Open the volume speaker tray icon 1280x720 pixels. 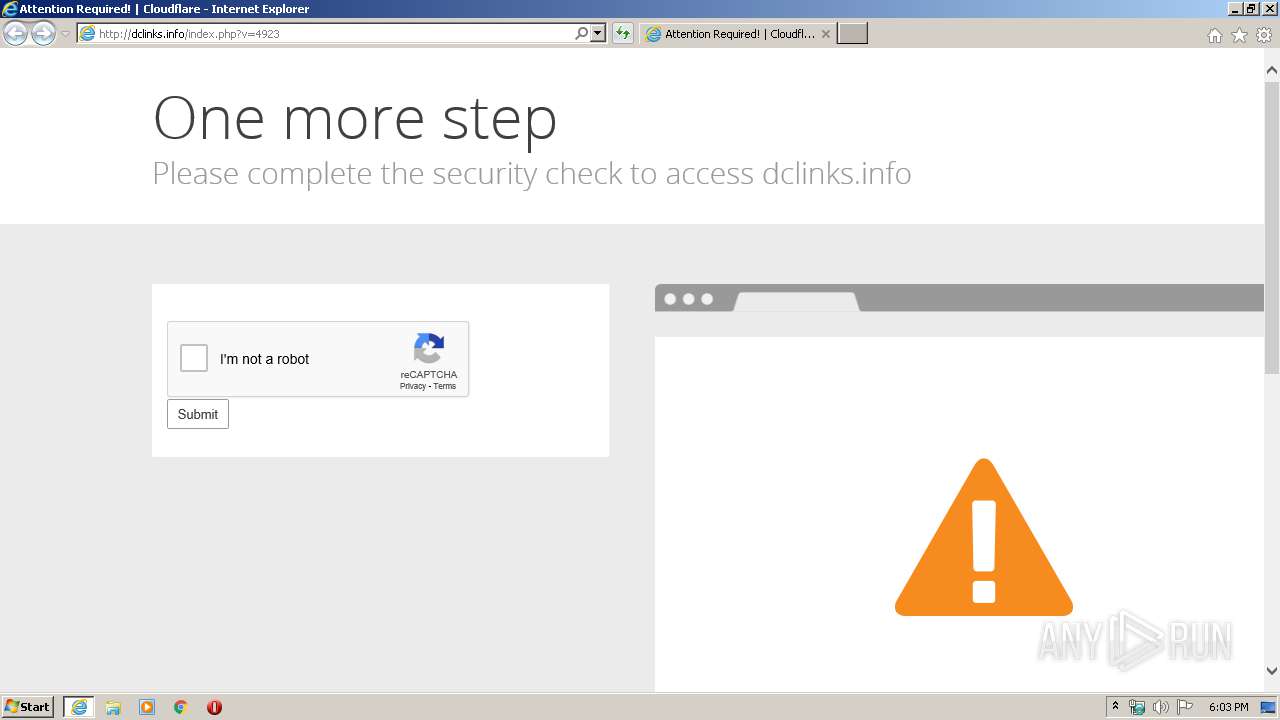point(1160,707)
